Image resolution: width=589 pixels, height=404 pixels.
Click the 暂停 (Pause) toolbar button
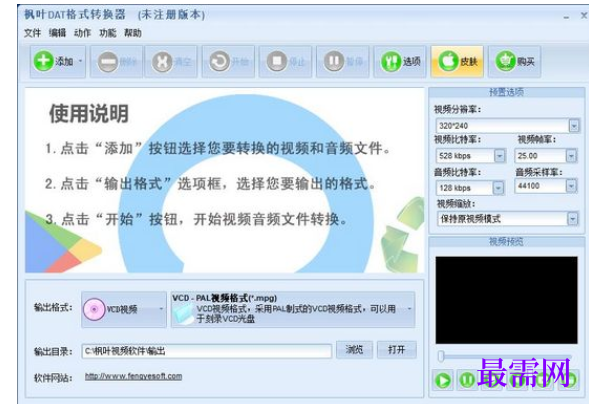(343, 62)
